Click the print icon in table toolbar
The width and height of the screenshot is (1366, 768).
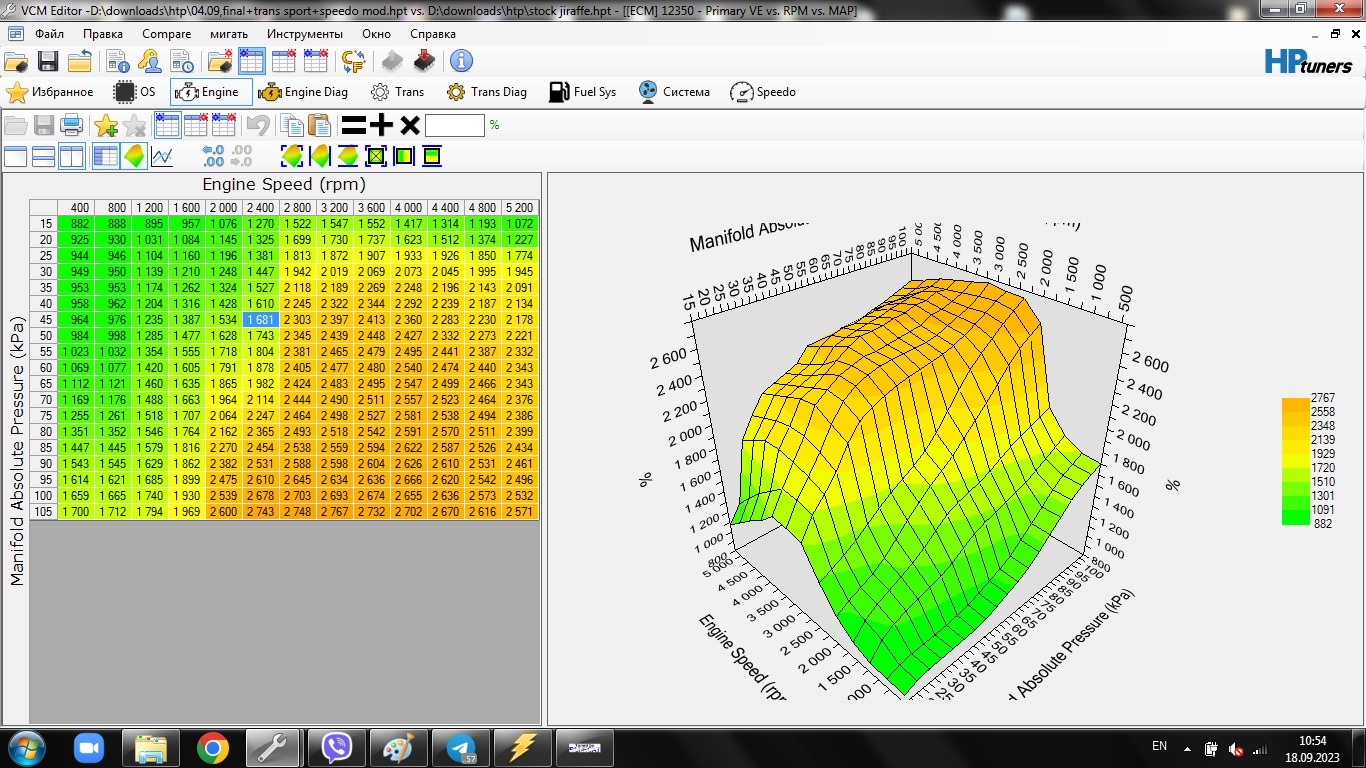[71, 125]
